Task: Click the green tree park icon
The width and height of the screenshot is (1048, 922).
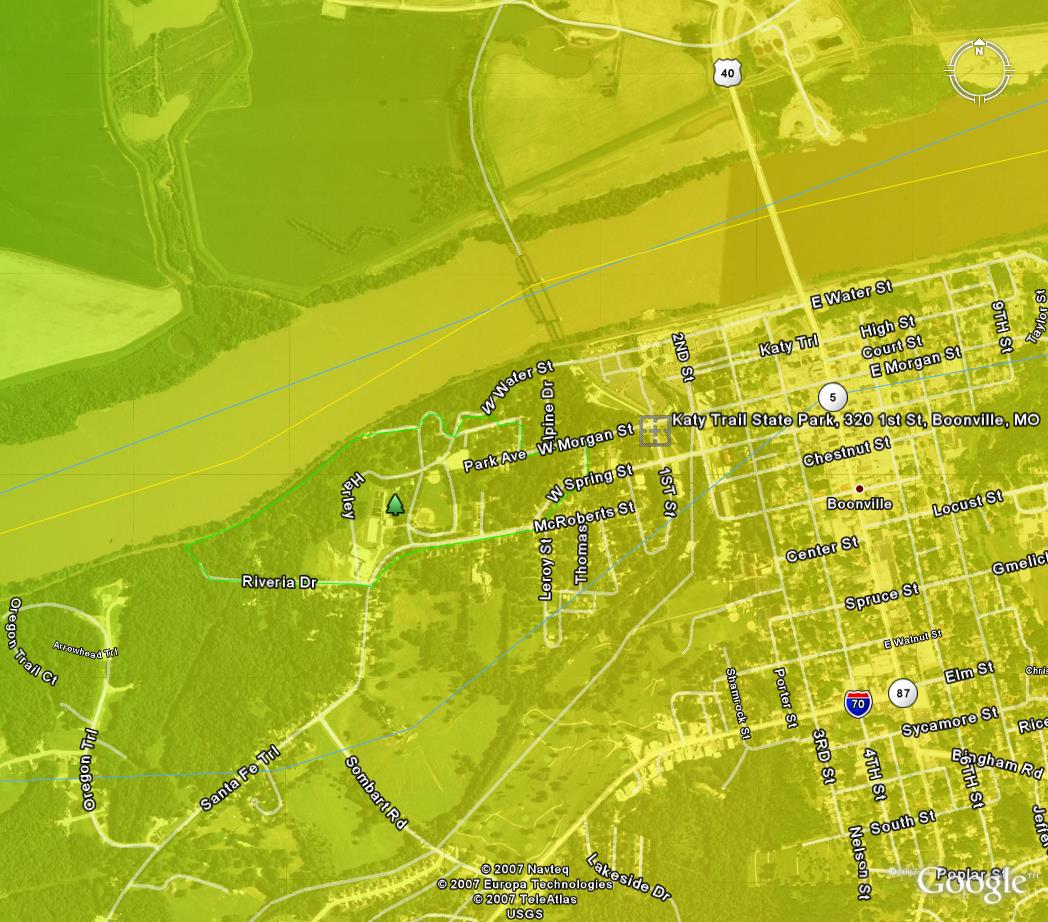Action: pos(395,505)
